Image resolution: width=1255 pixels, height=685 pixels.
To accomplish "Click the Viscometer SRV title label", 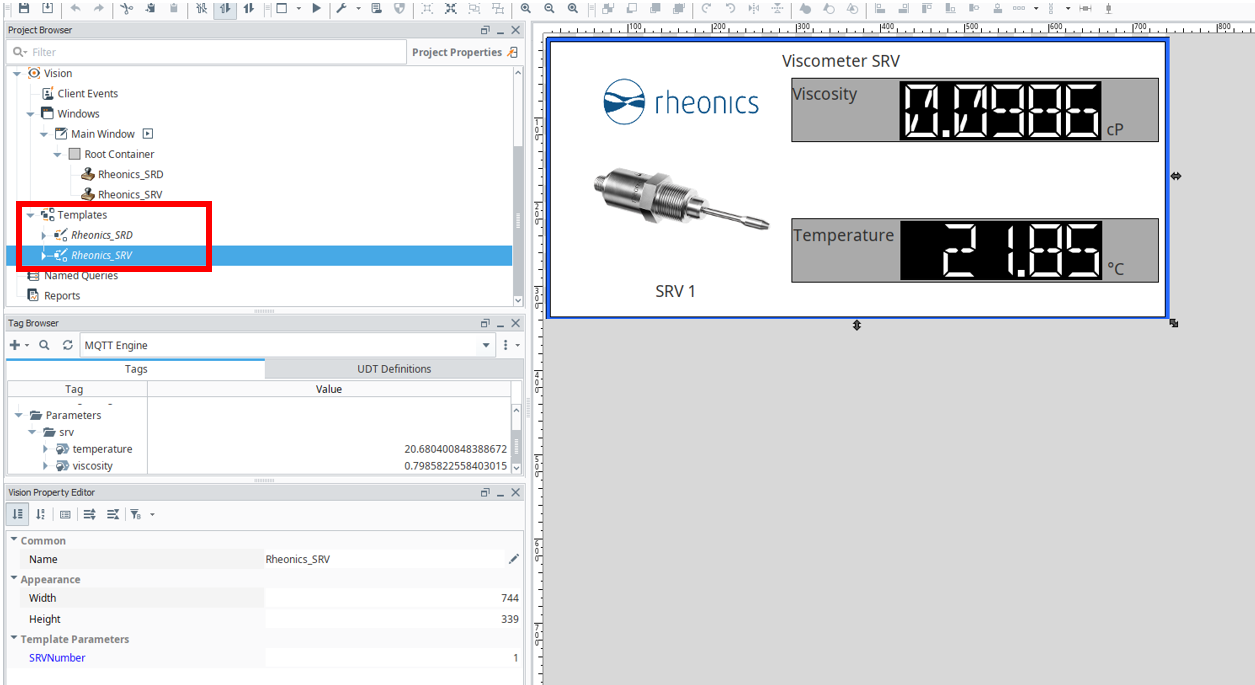I will point(841,61).
